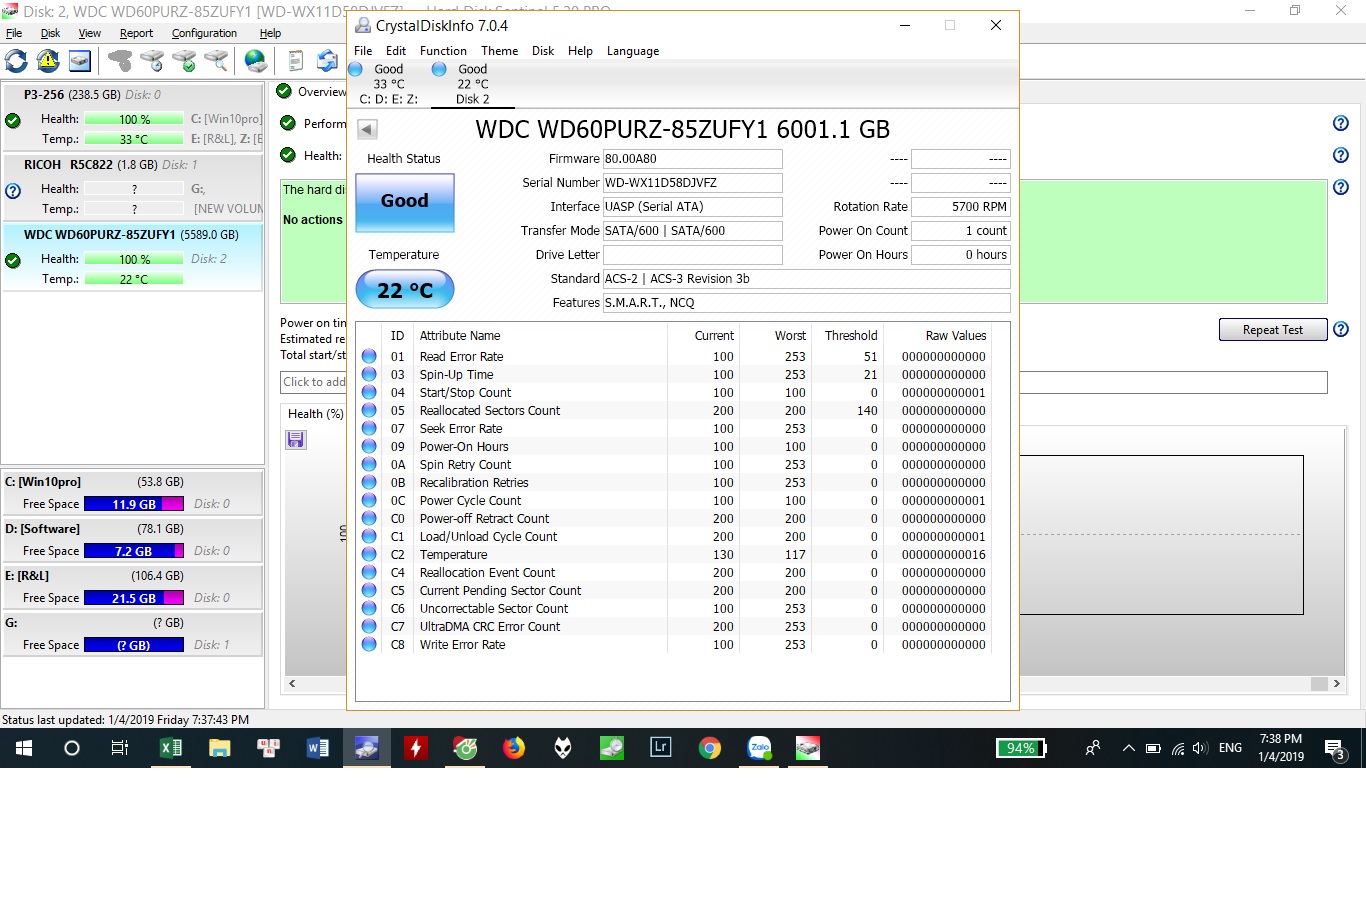This screenshot has width=1366, height=900.
Task: Select the P3-256 disk entry
Action: point(133,117)
